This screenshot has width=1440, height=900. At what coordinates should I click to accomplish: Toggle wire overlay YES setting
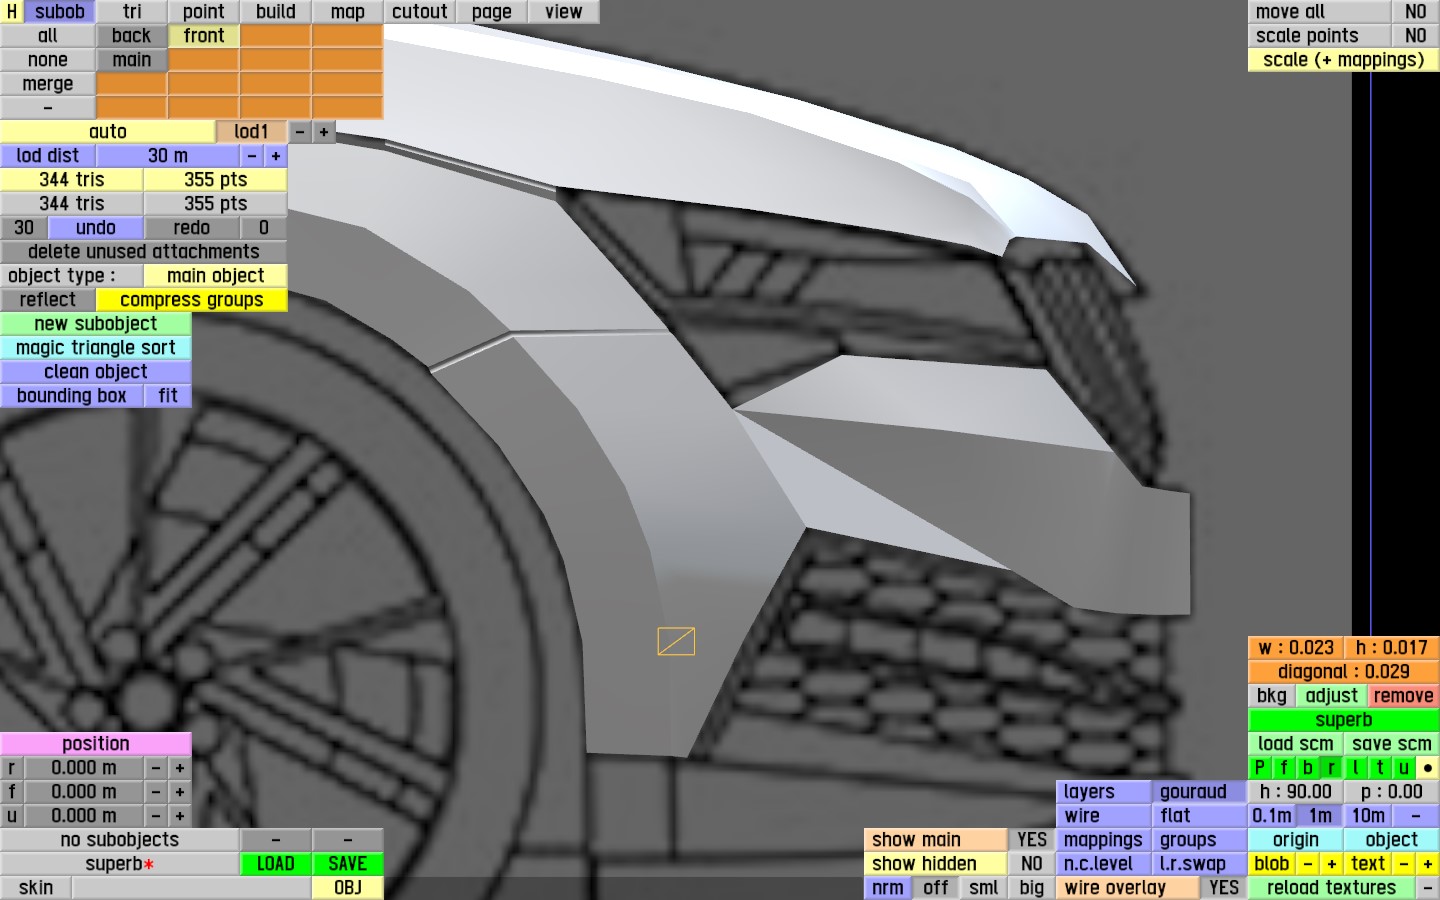(1224, 888)
